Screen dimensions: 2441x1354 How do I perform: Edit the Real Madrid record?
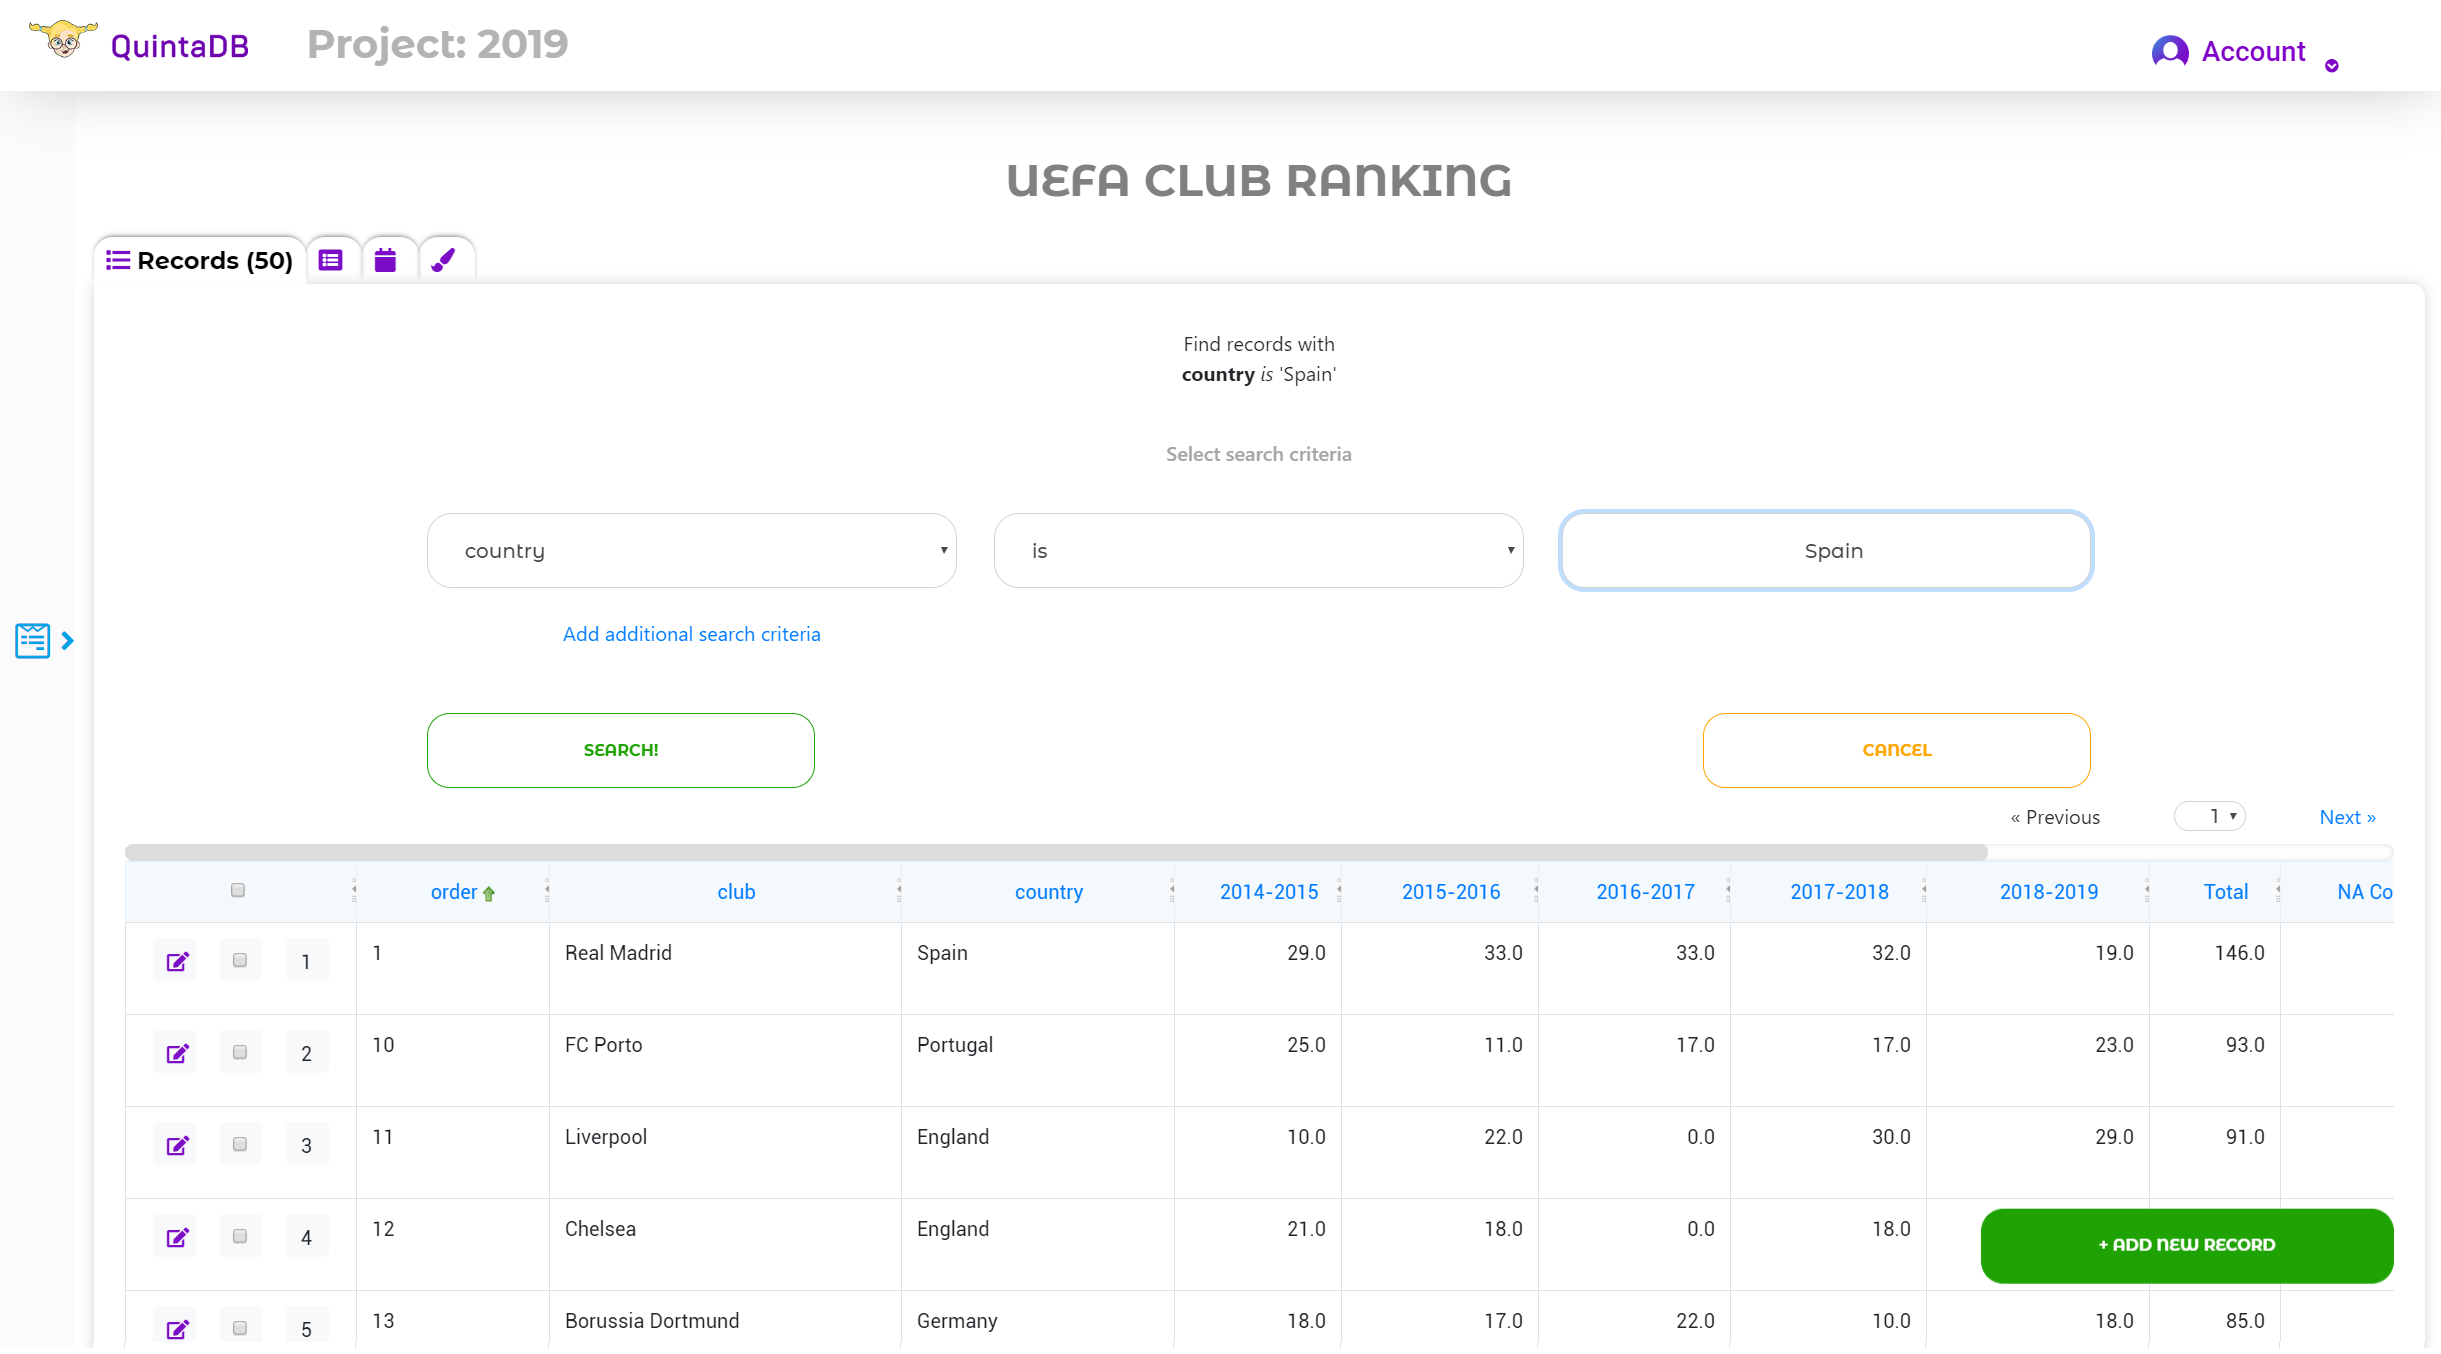177,961
